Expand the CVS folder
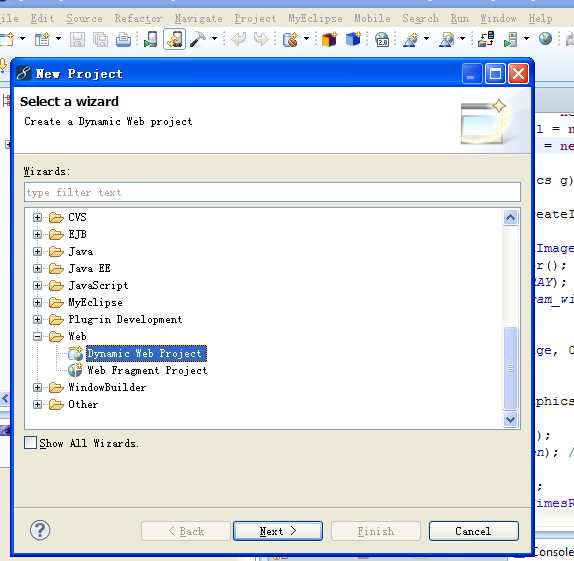This screenshot has height=561, width=574. [37, 218]
